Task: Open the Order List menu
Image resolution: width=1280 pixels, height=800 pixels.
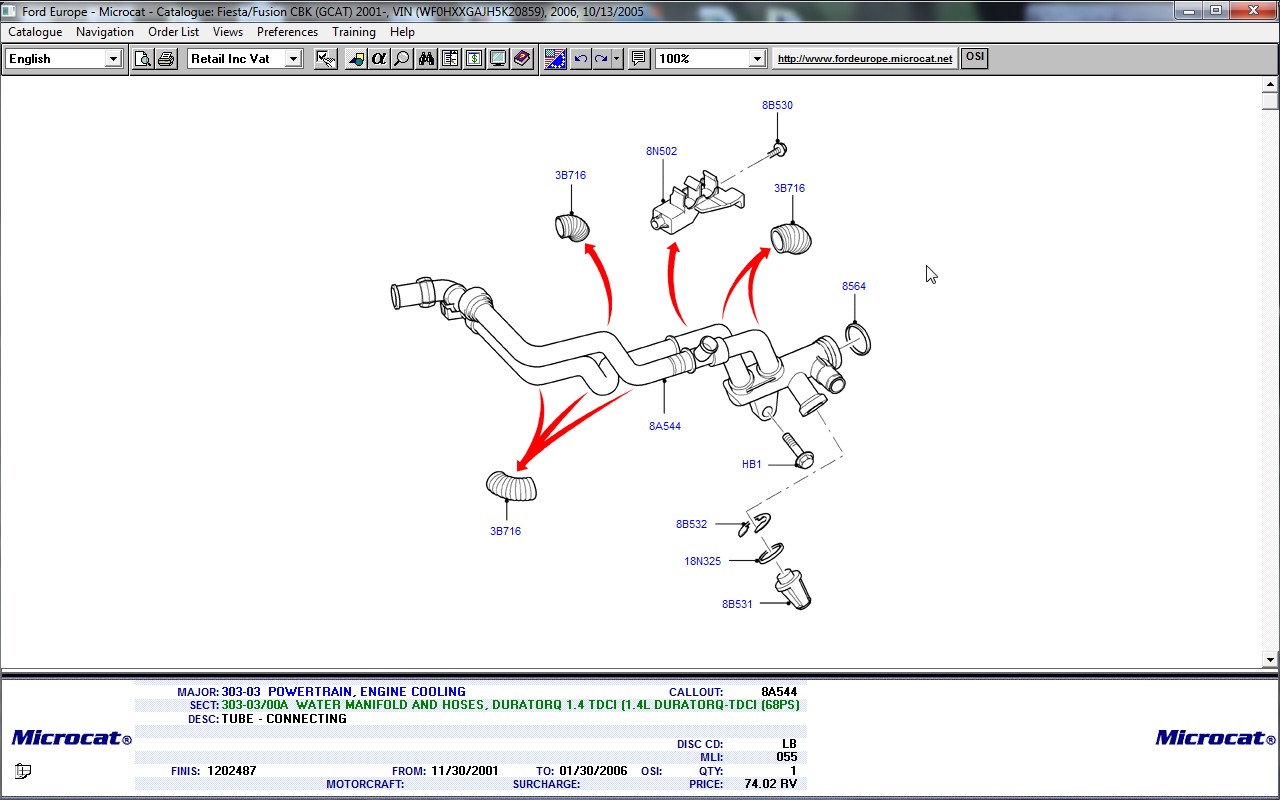Action: pyautogui.click(x=173, y=32)
